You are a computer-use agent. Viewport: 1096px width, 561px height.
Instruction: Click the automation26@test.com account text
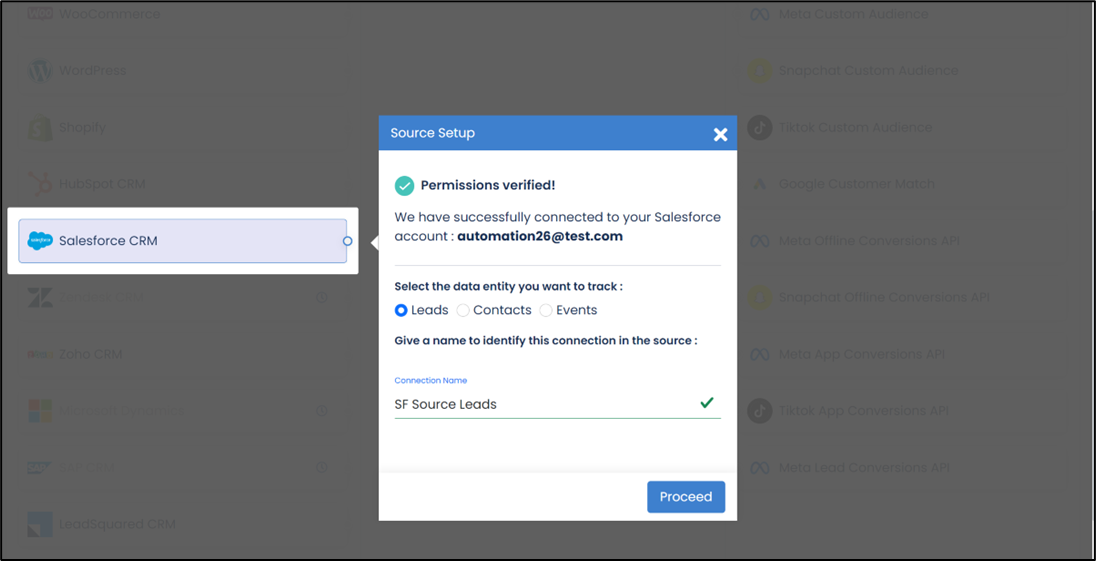[540, 236]
